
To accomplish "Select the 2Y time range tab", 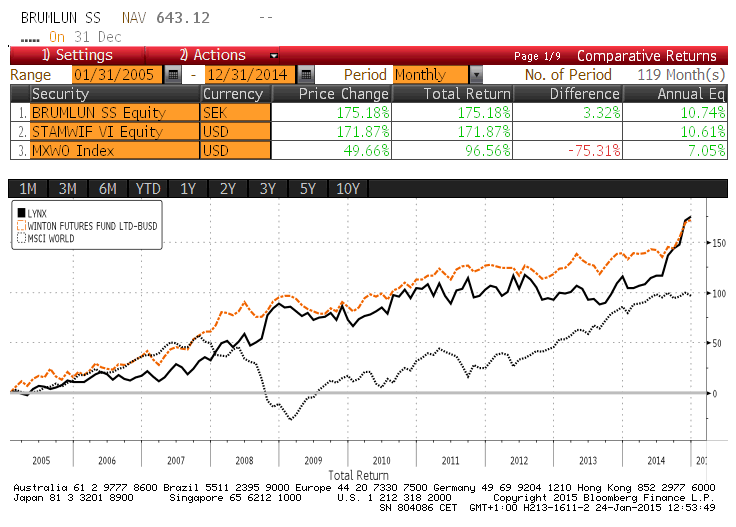I will tap(228, 189).
